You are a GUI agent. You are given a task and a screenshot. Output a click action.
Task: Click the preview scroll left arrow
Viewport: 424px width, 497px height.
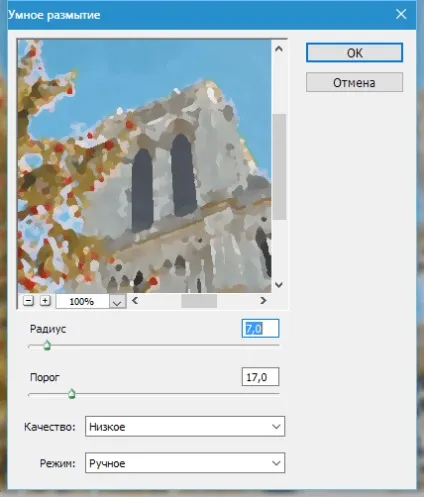(135, 301)
